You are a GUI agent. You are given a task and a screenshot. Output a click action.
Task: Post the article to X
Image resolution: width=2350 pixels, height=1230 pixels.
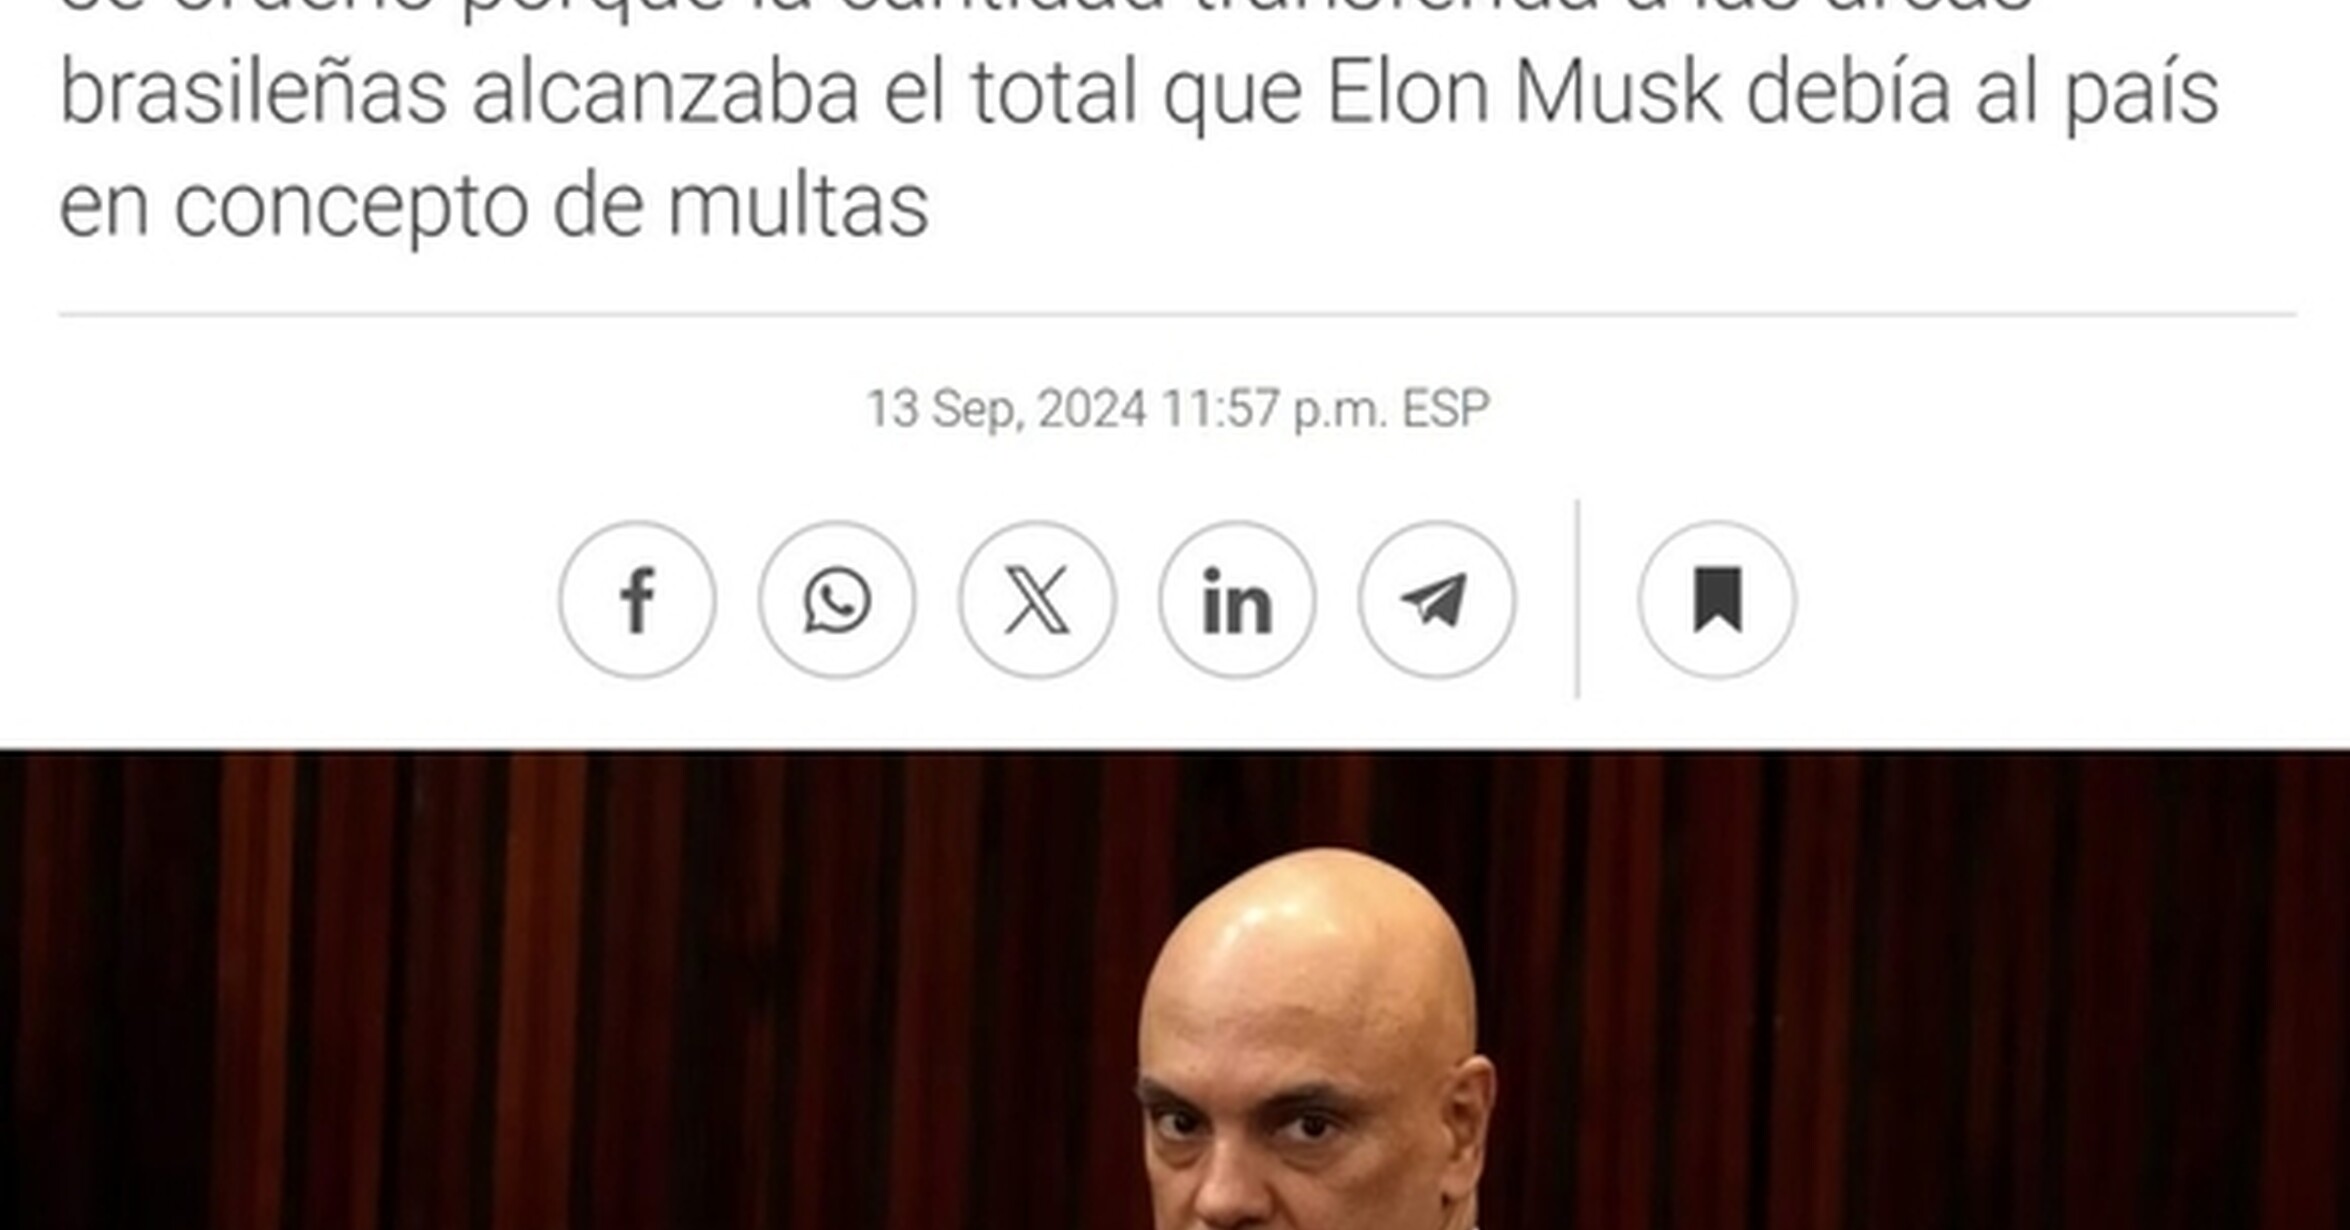[x=1037, y=600]
